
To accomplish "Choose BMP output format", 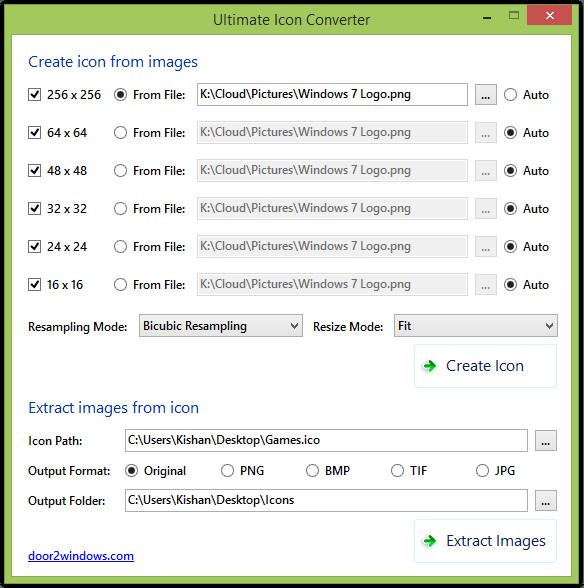I will coord(312,471).
